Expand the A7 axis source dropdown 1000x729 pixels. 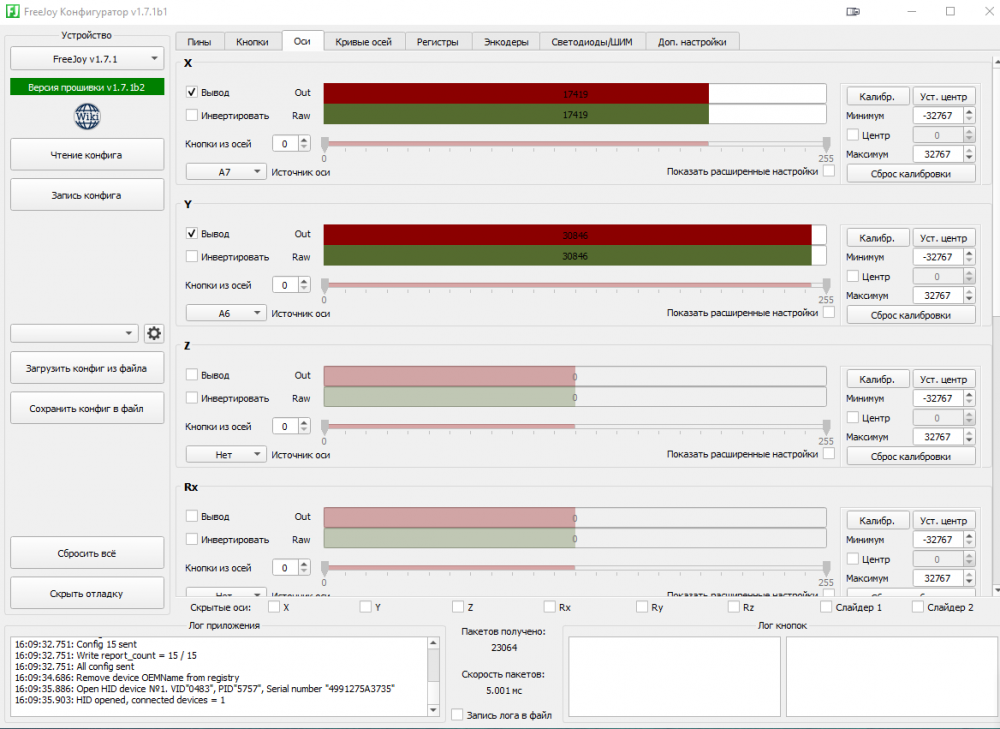click(x=226, y=172)
